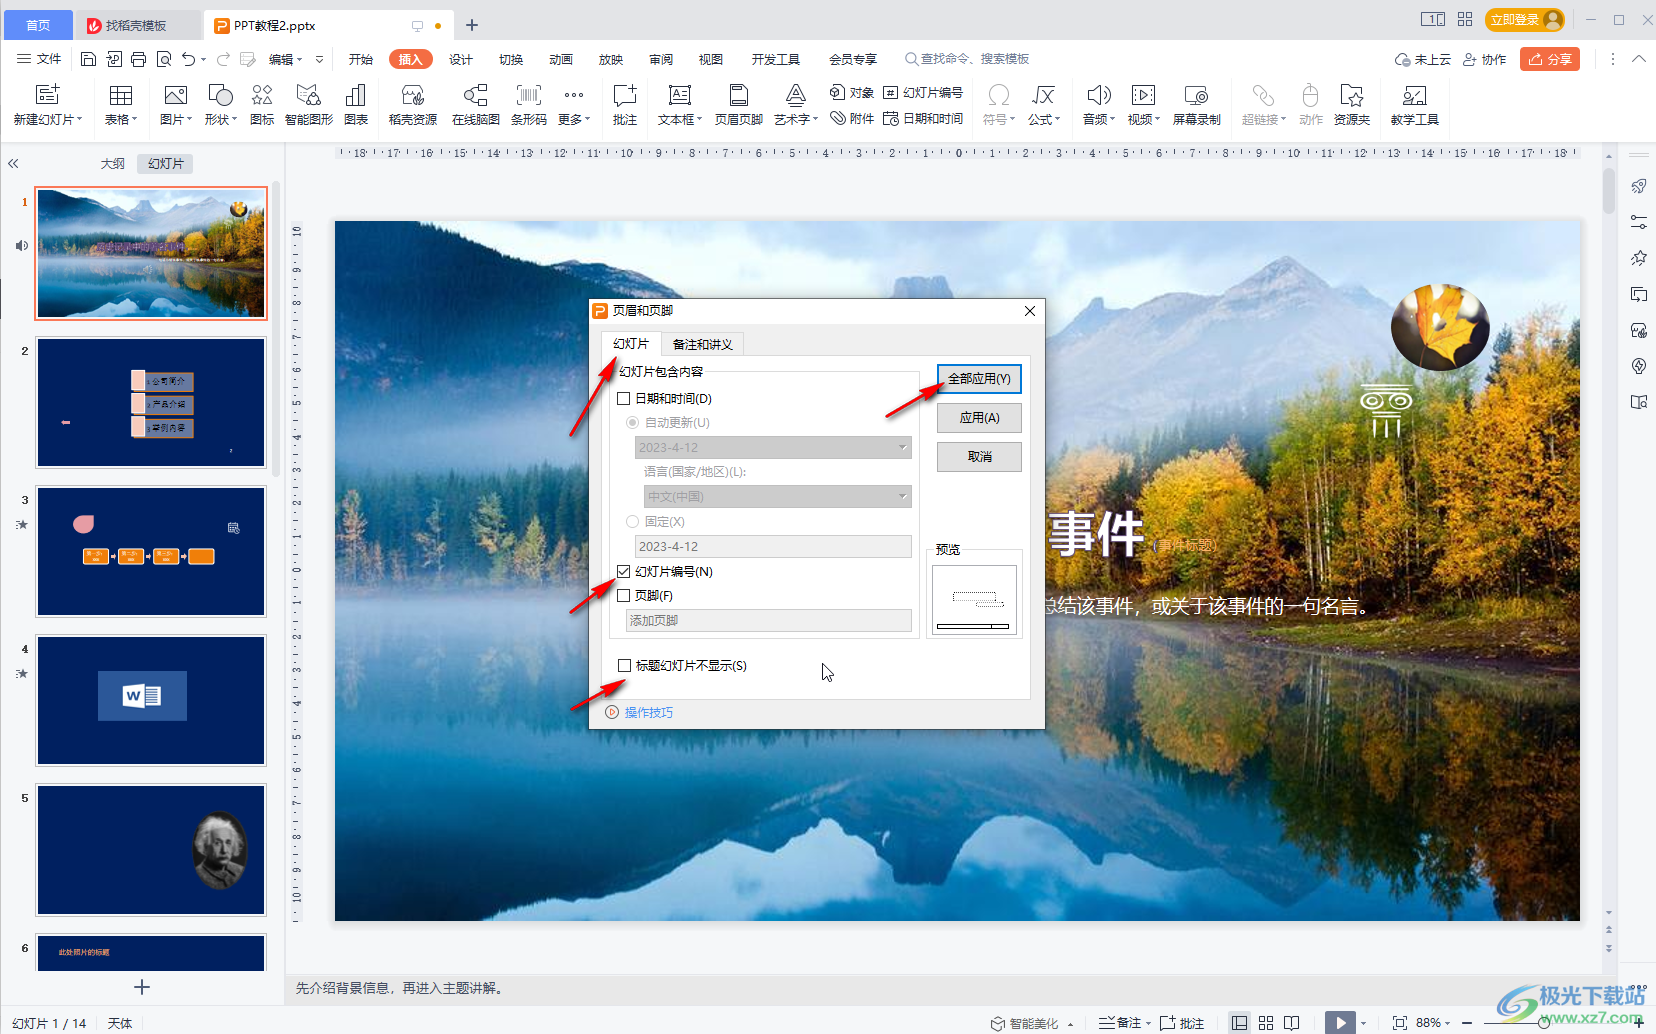Image resolution: width=1656 pixels, height=1034 pixels.
Task: Select slide 5 thumbnail with Einstein photo
Action: pos(151,849)
